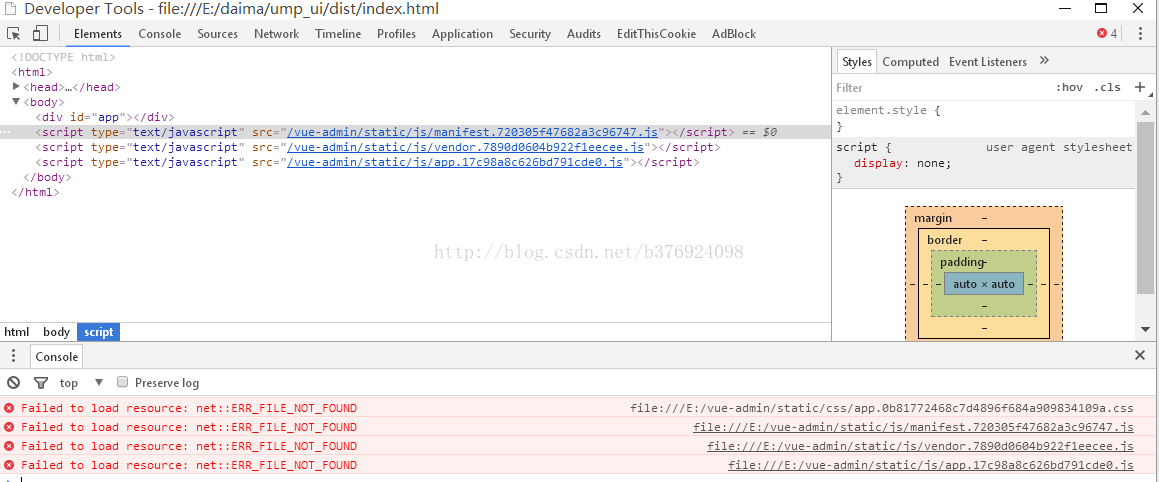Screen dimensions: 1159x482
Task: Add new style rule plus icon
Action: click(x=1140, y=87)
